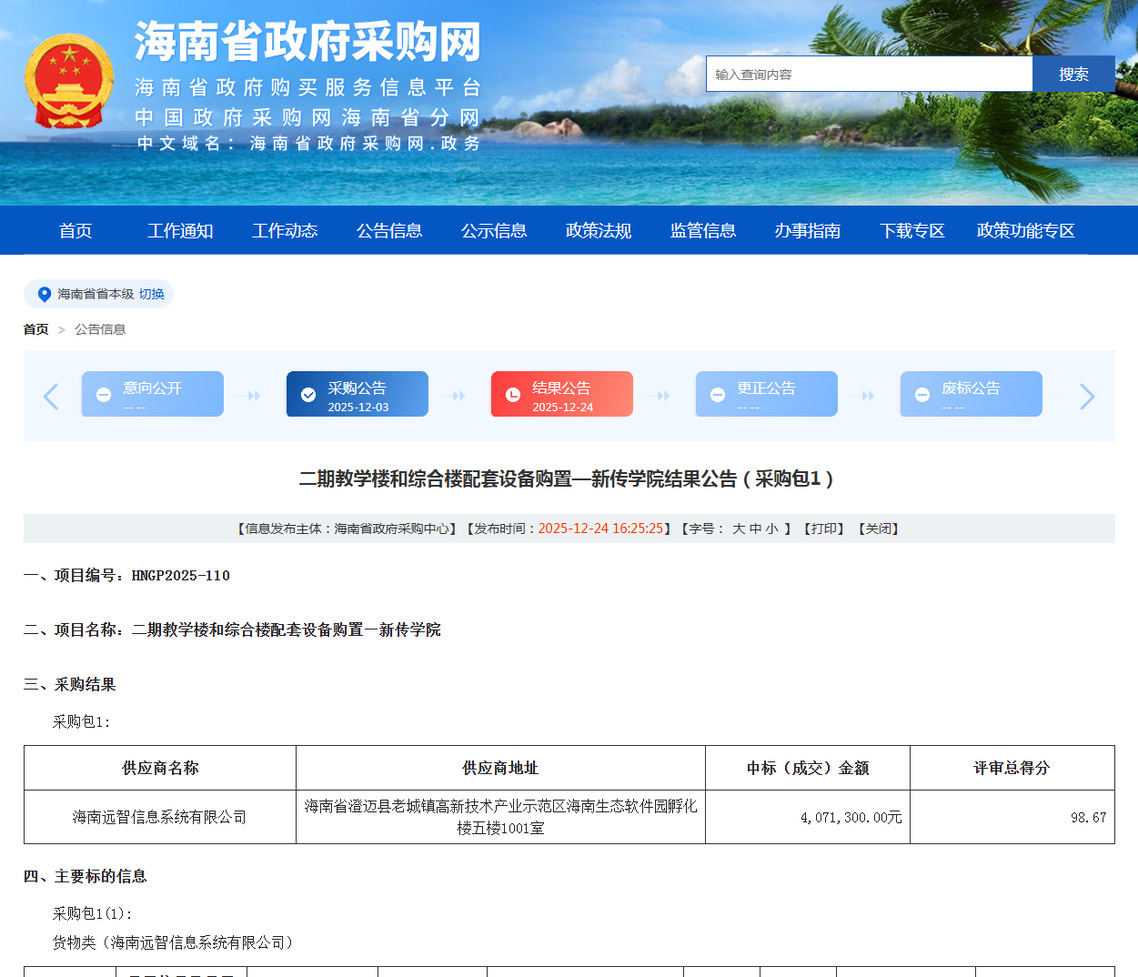
Task: Click the minus icon on 废标公告
Action: coord(922,395)
